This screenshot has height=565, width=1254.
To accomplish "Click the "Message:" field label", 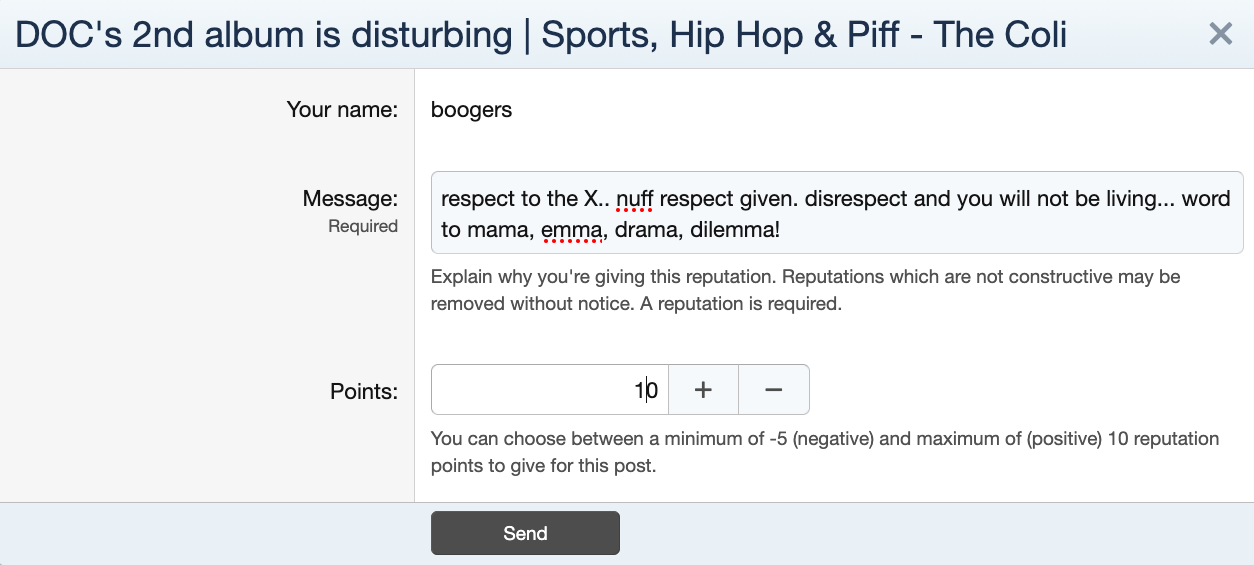I will pos(350,199).
